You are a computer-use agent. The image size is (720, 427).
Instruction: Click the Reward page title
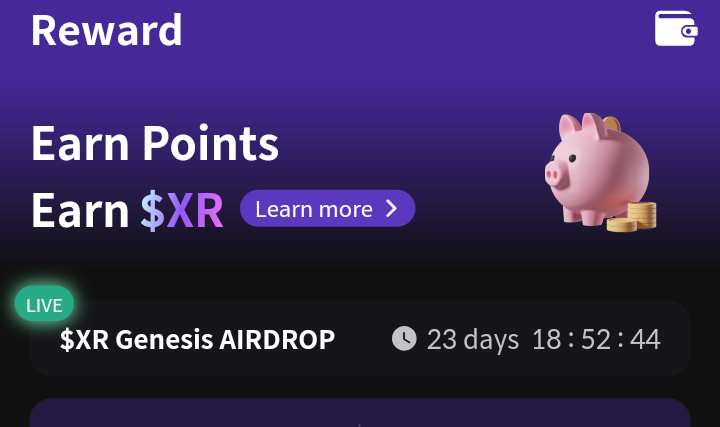[x=107, y=30]
